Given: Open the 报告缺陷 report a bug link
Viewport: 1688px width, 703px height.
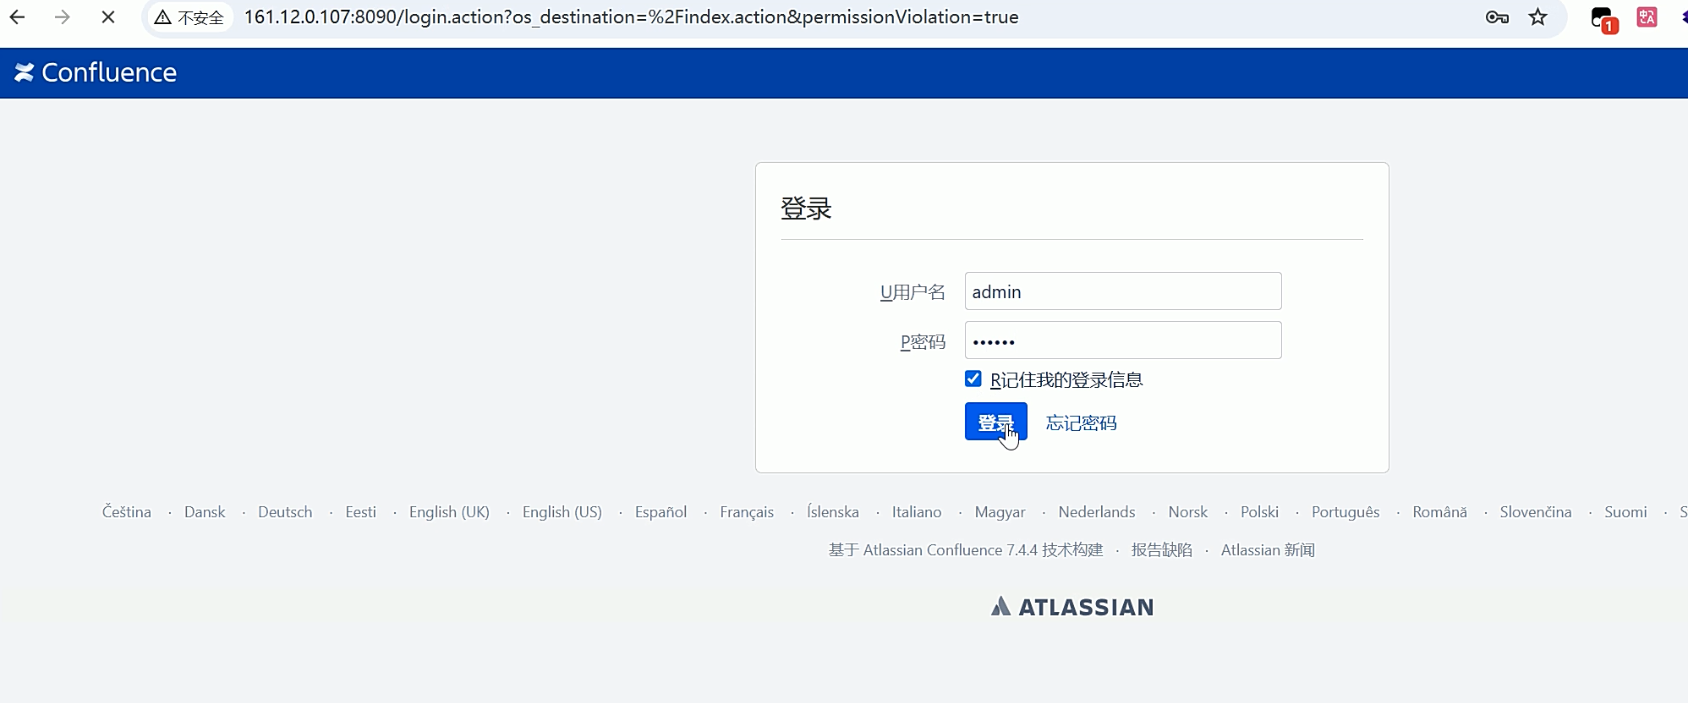Looking at the screenshot, I should 1162,550.
